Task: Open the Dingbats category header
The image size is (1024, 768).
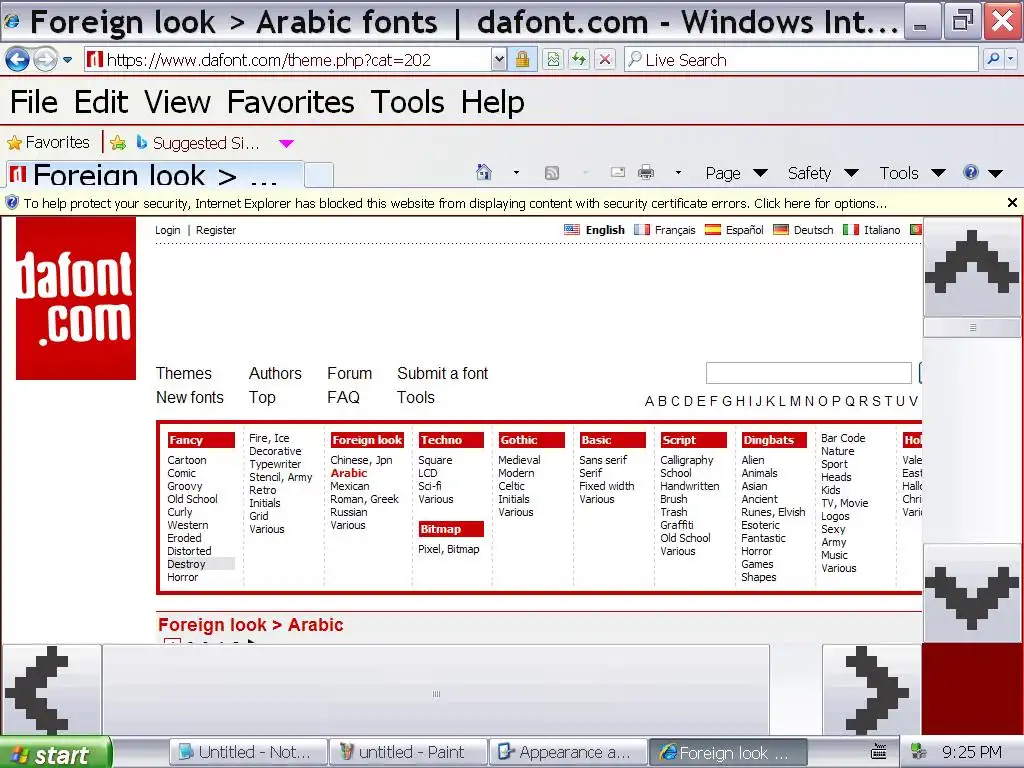Action: (x=774, y=440)
